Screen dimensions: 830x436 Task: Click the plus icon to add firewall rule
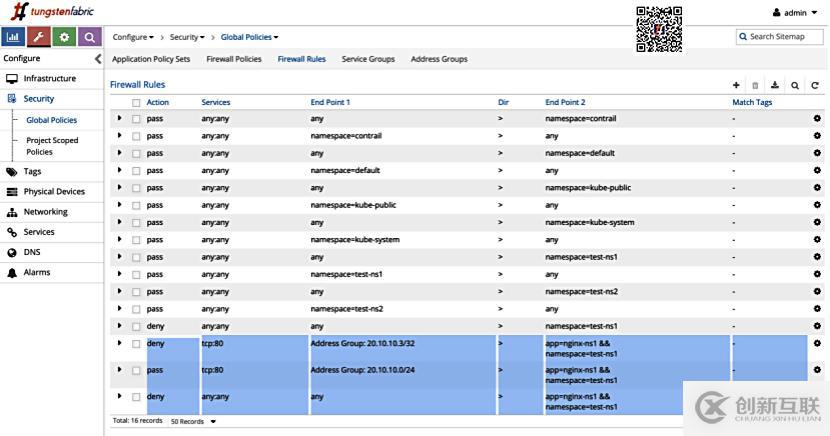point(737,86)
